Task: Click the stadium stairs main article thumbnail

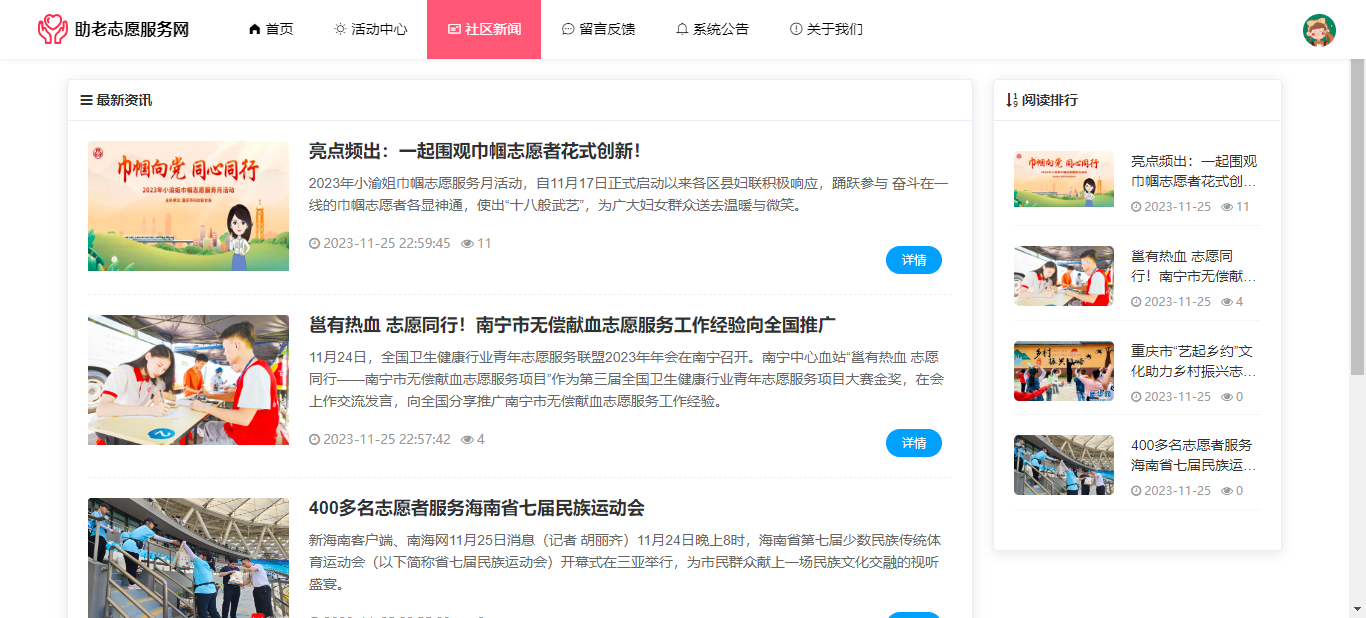Action: pyautogui.click(x=188, y=558)
